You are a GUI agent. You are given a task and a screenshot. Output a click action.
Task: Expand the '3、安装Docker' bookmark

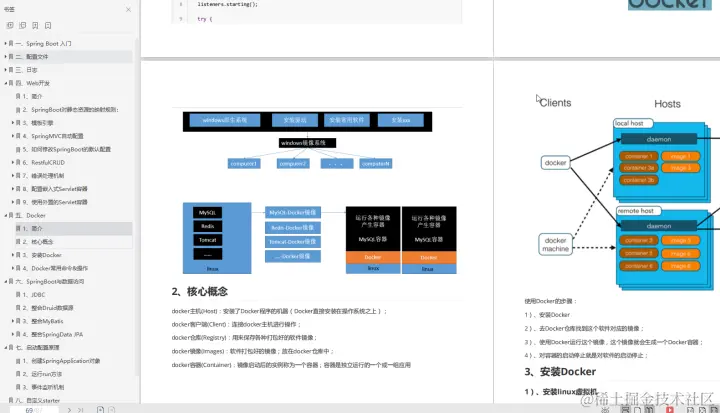click(12, 255)
